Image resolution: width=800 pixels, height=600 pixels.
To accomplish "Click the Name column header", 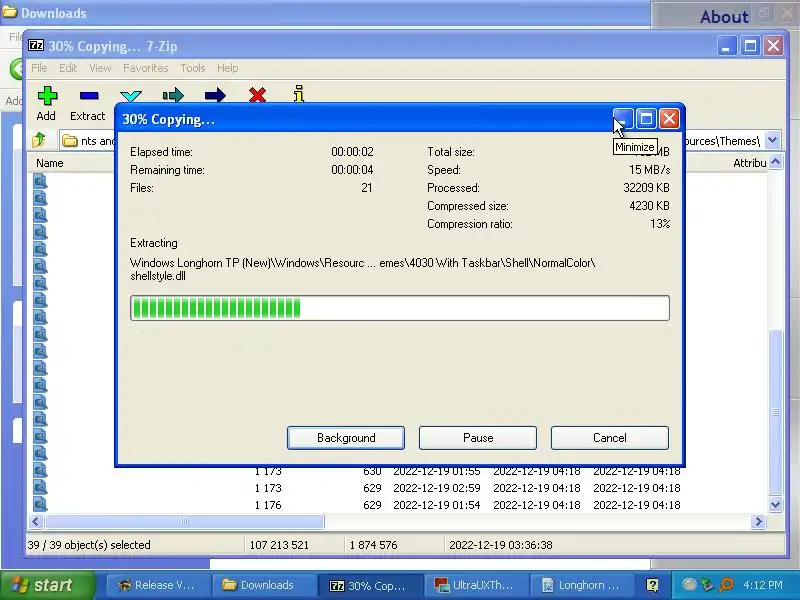I will point(49,163).
